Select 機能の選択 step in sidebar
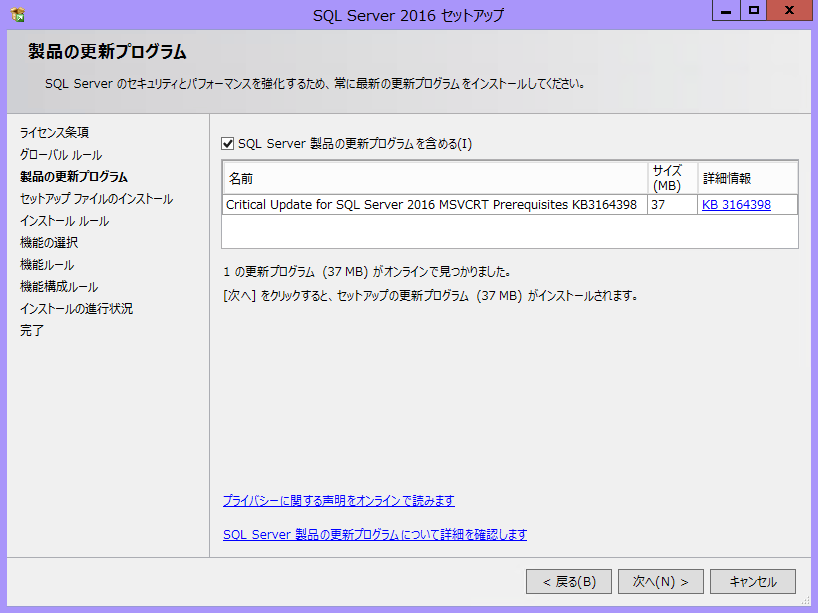 (x=49, y=243)
